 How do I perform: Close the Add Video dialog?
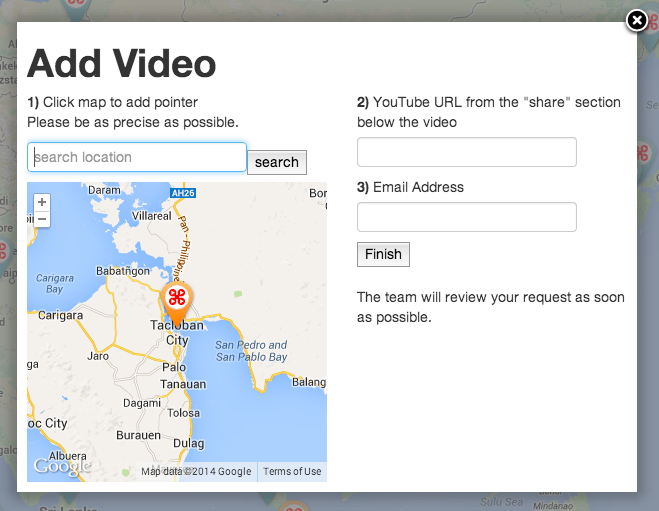tap(636, 20)
